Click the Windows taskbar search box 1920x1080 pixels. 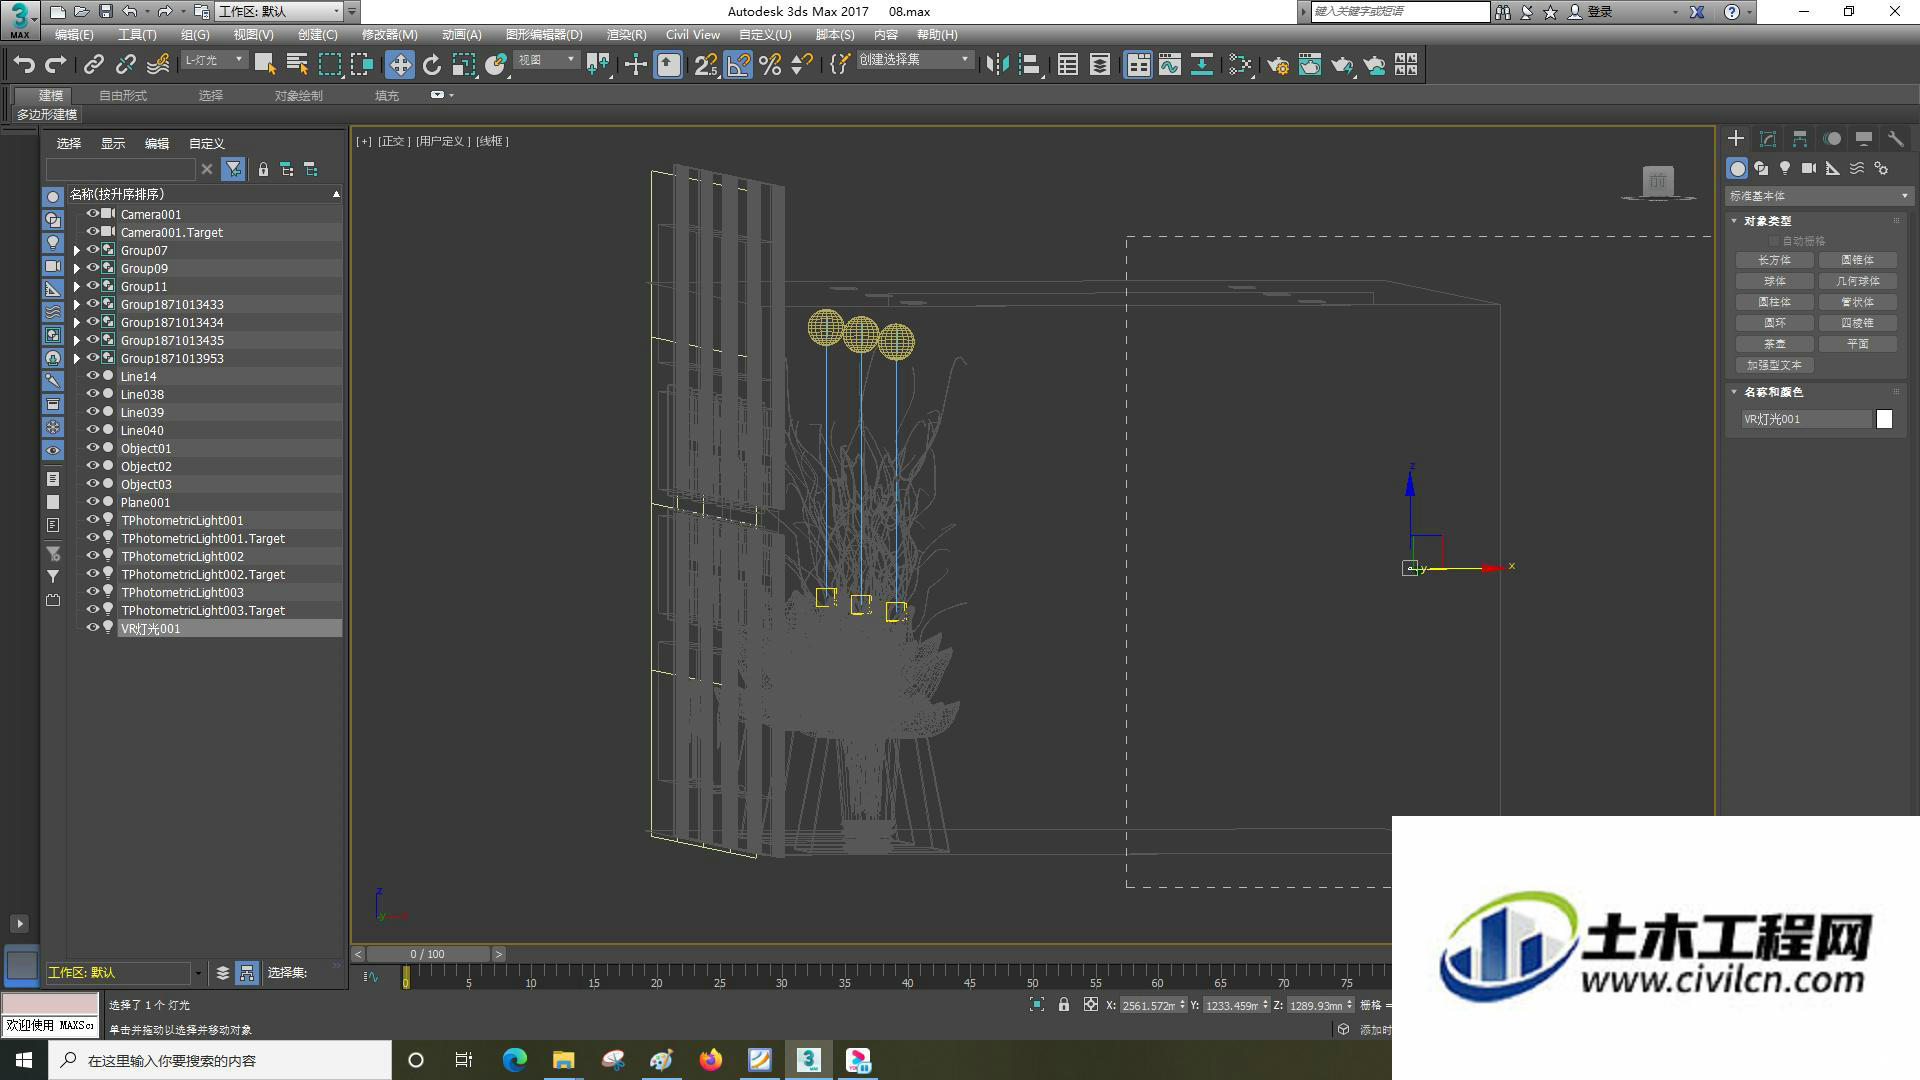[x=220, y=1060]
